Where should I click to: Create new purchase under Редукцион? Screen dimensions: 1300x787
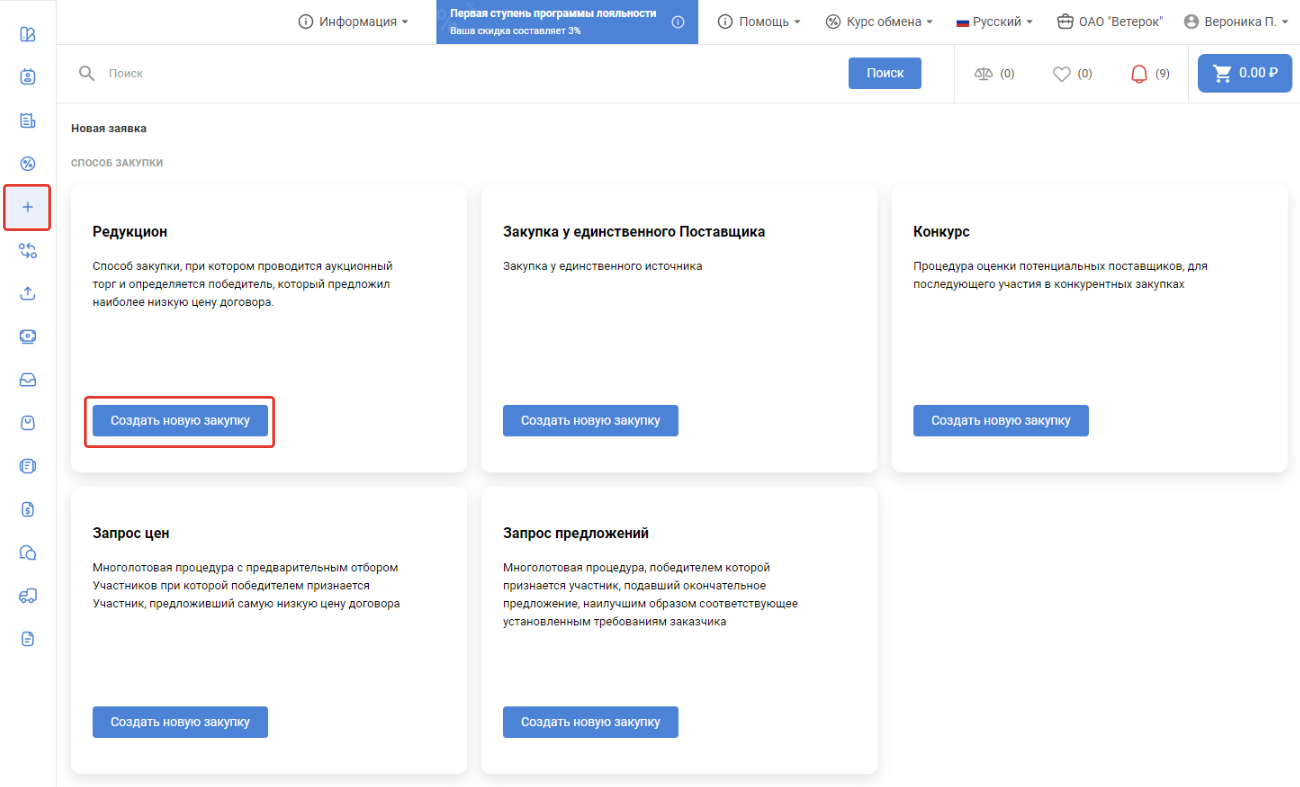tap(180, 421)
